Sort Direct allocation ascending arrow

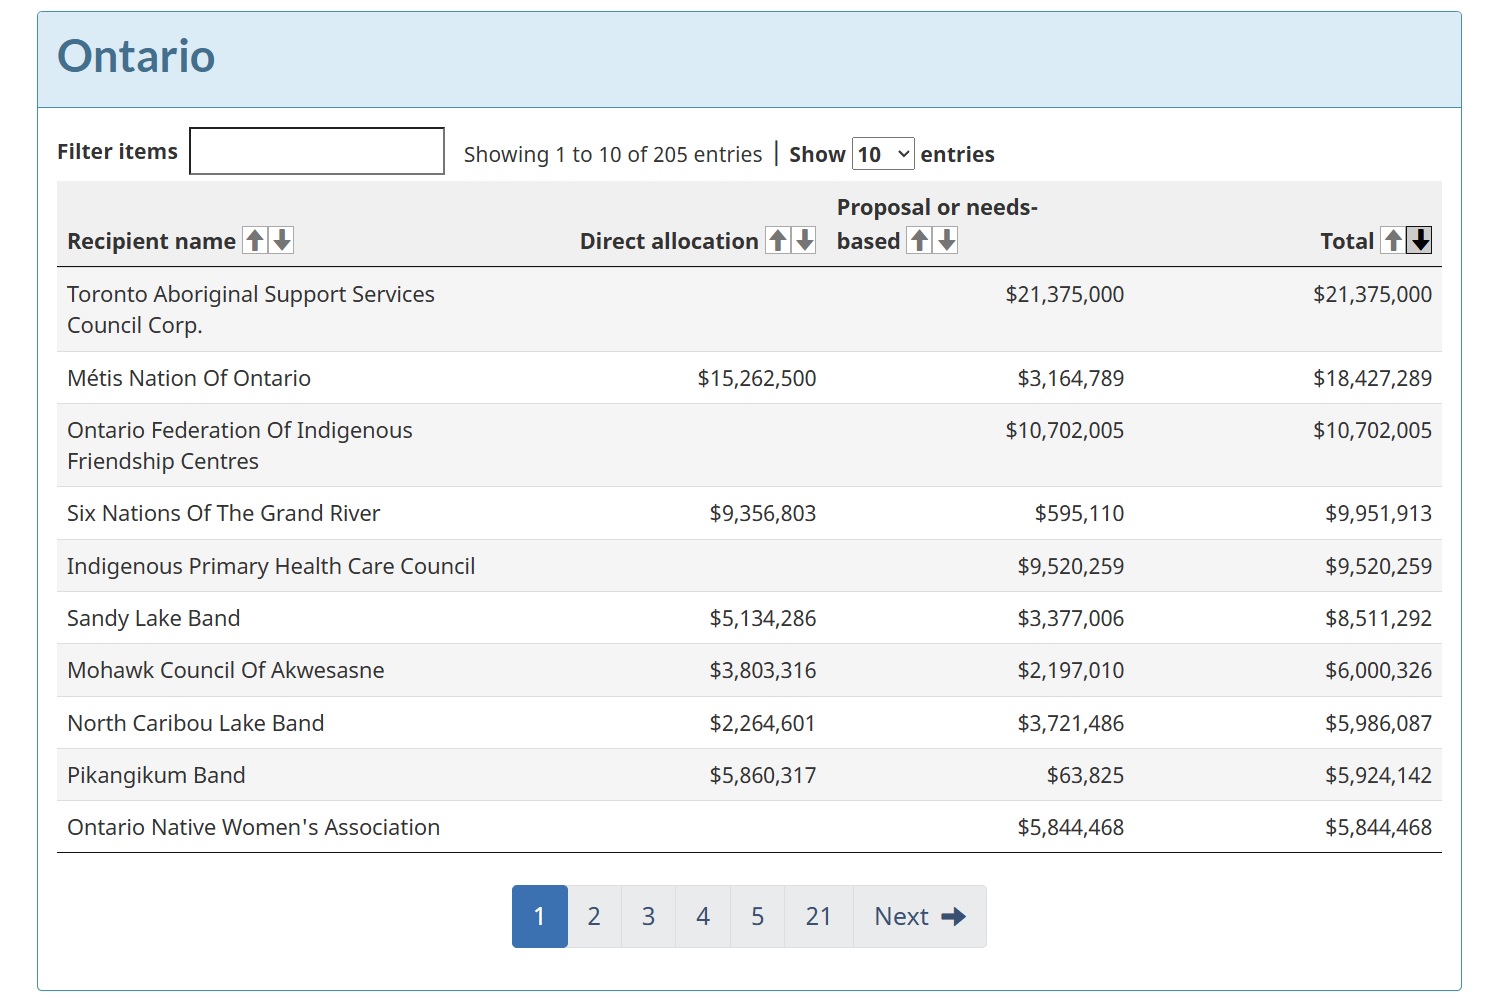tap(778, 240)
